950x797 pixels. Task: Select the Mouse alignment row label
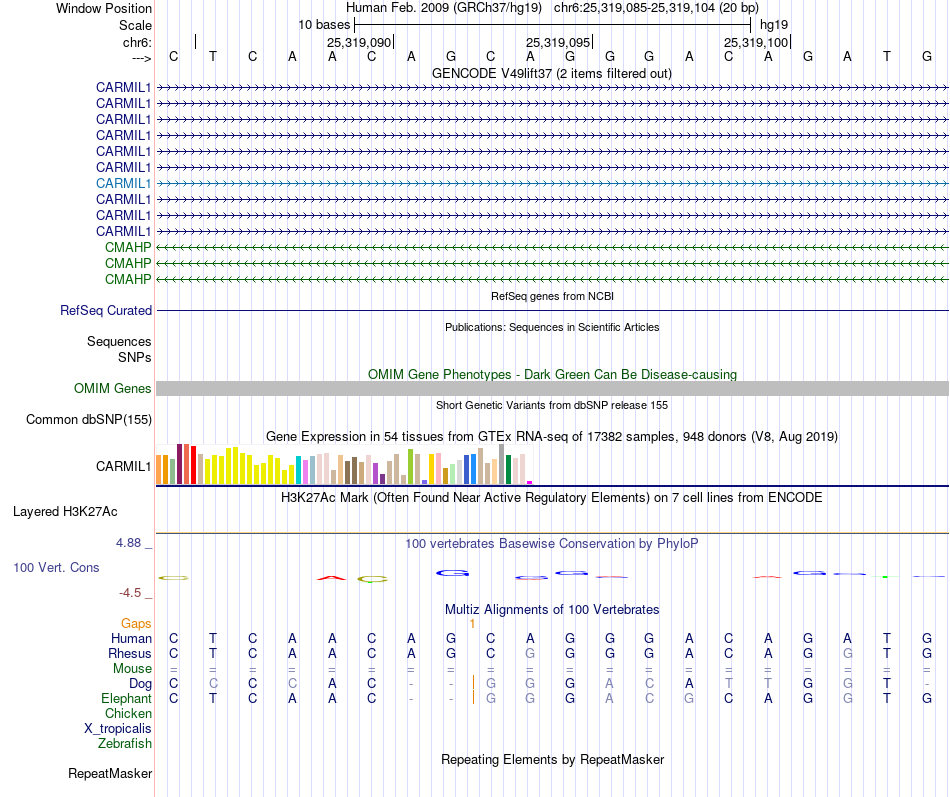(x=132, y=669)
